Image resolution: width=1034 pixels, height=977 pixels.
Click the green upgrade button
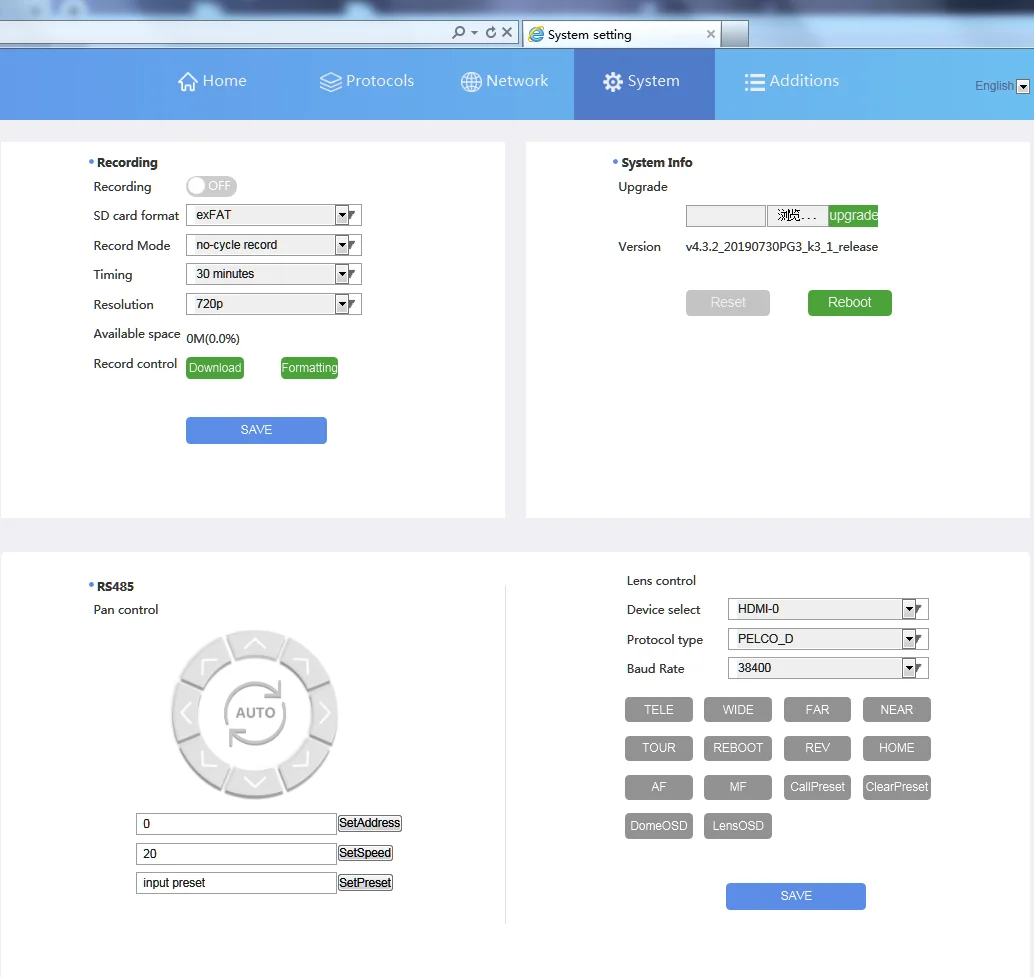(853, 216)
